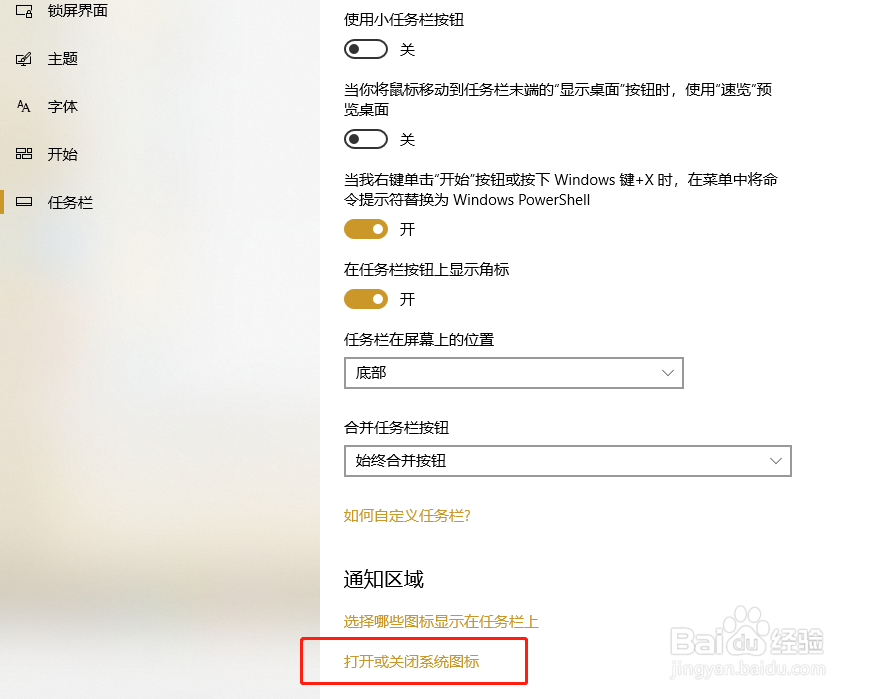Expand the combine taskbar buttons dropdown
The image size is (874, 699).
tap(568, 461)
